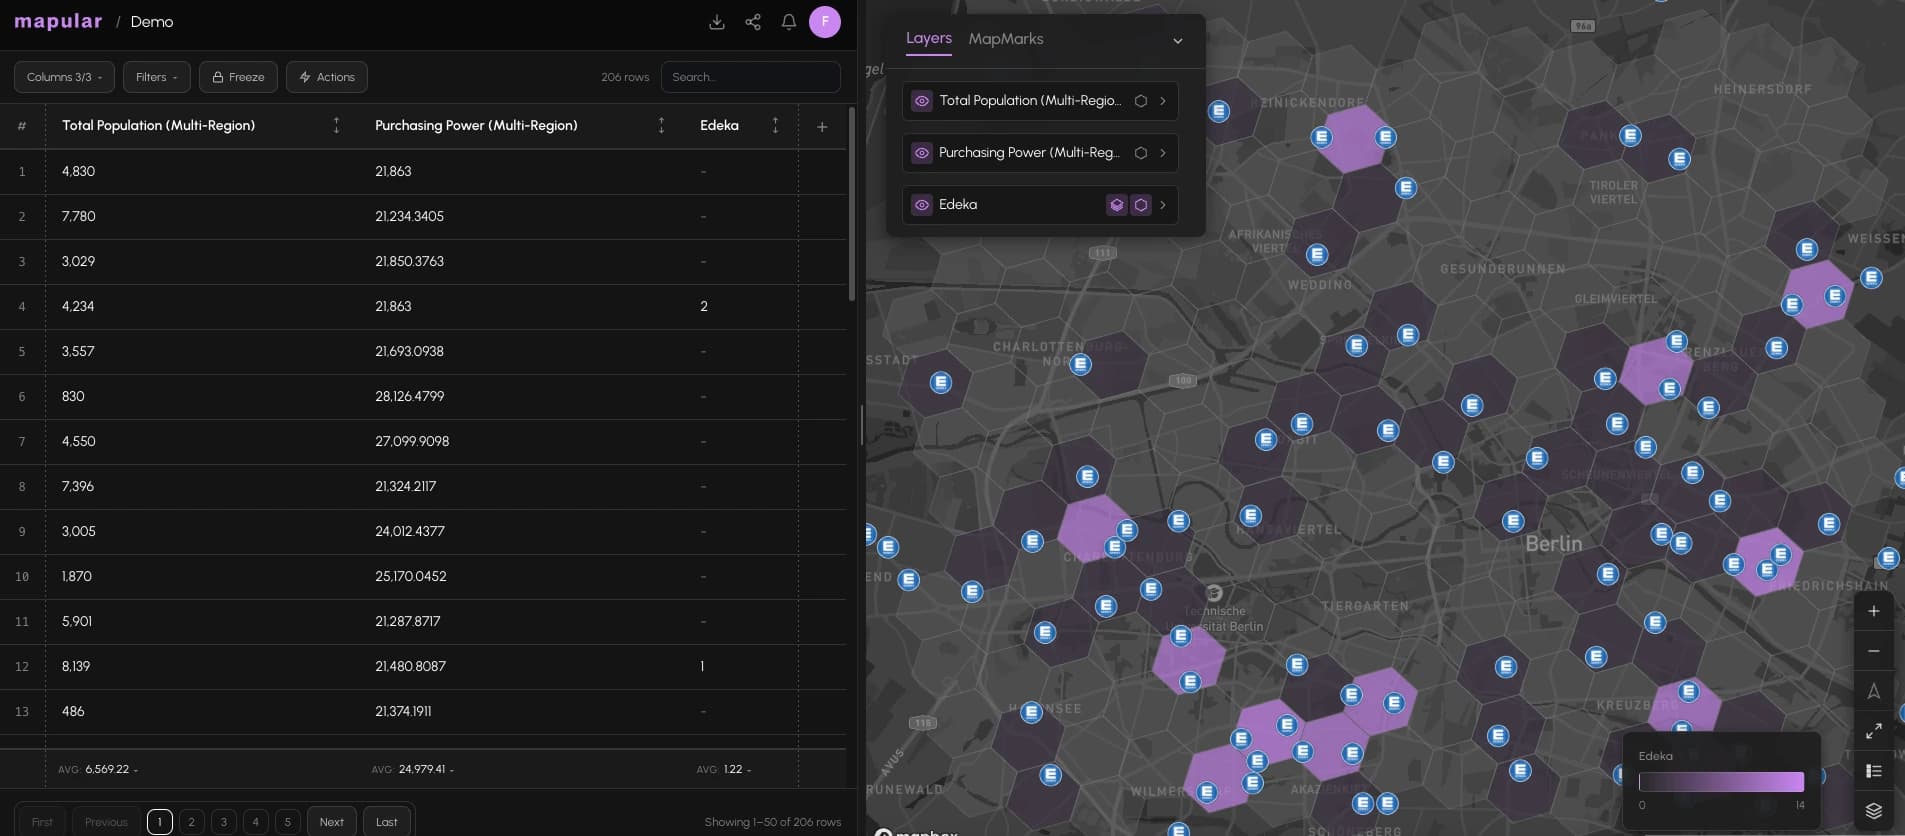Open Total Population AVG aggregation dropdown

tap(98, 769)
